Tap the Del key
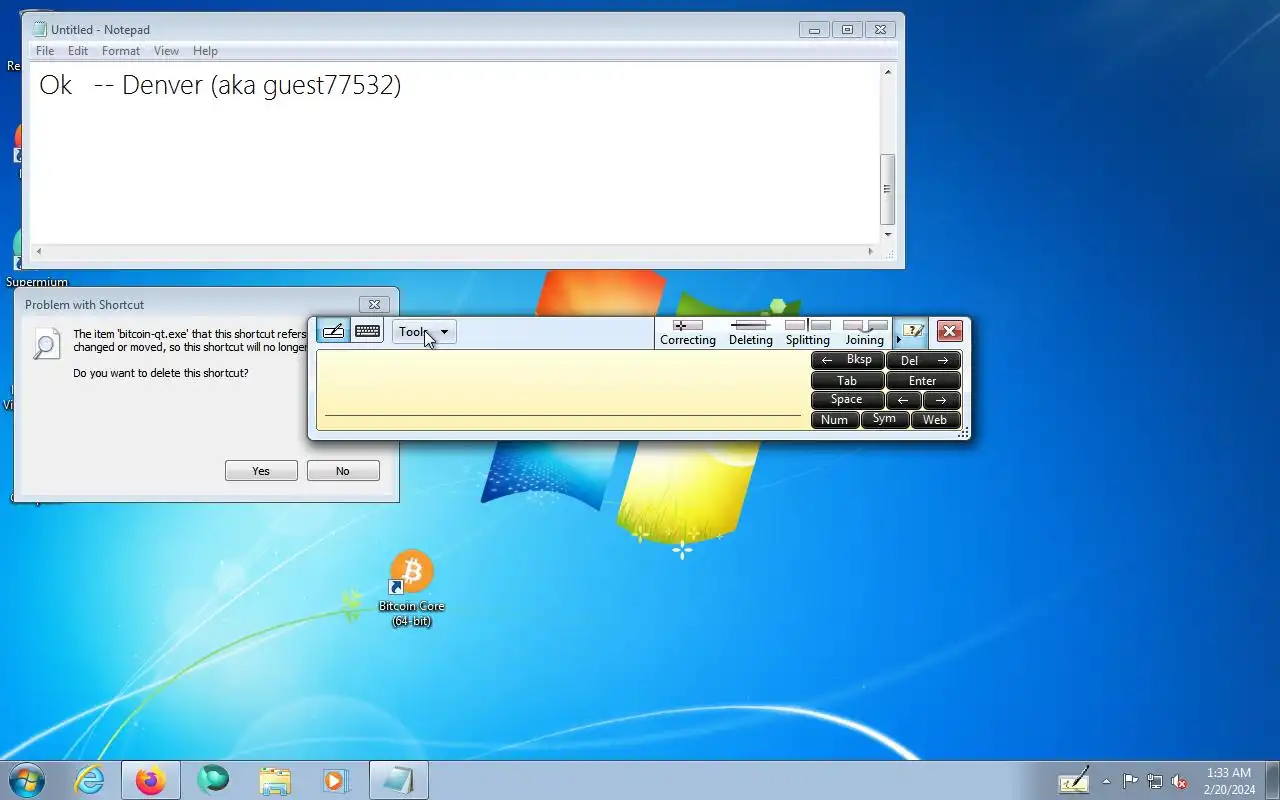The height and width of the screenshot is (800, 1280). point(923,360)
